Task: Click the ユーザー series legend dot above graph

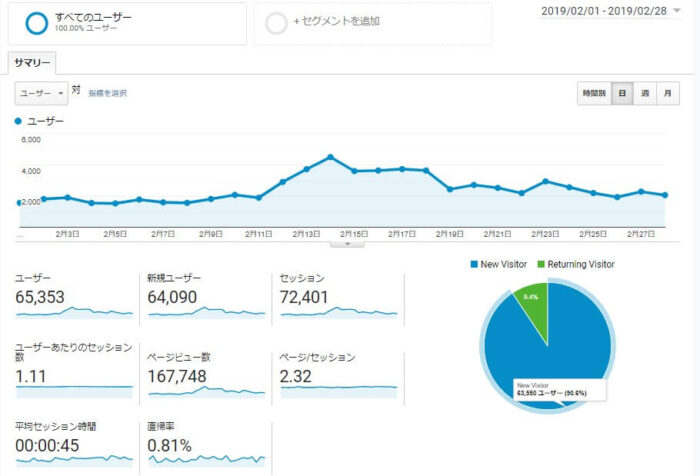Action: (x=18, y=121)
